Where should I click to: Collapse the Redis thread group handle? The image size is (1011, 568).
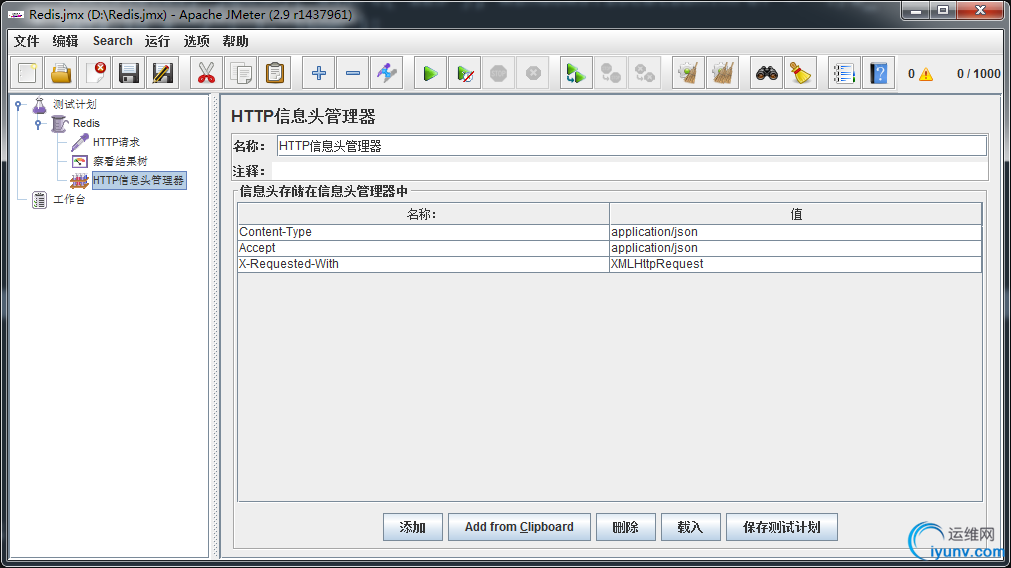point(38,123)
